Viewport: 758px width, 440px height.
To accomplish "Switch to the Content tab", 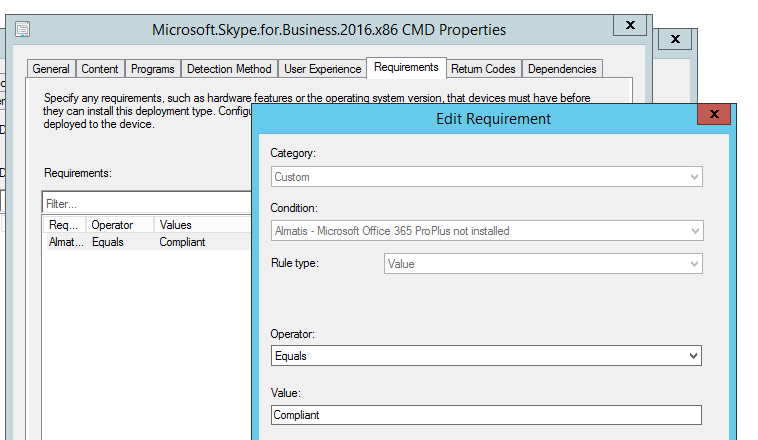I will click(100, 69).
